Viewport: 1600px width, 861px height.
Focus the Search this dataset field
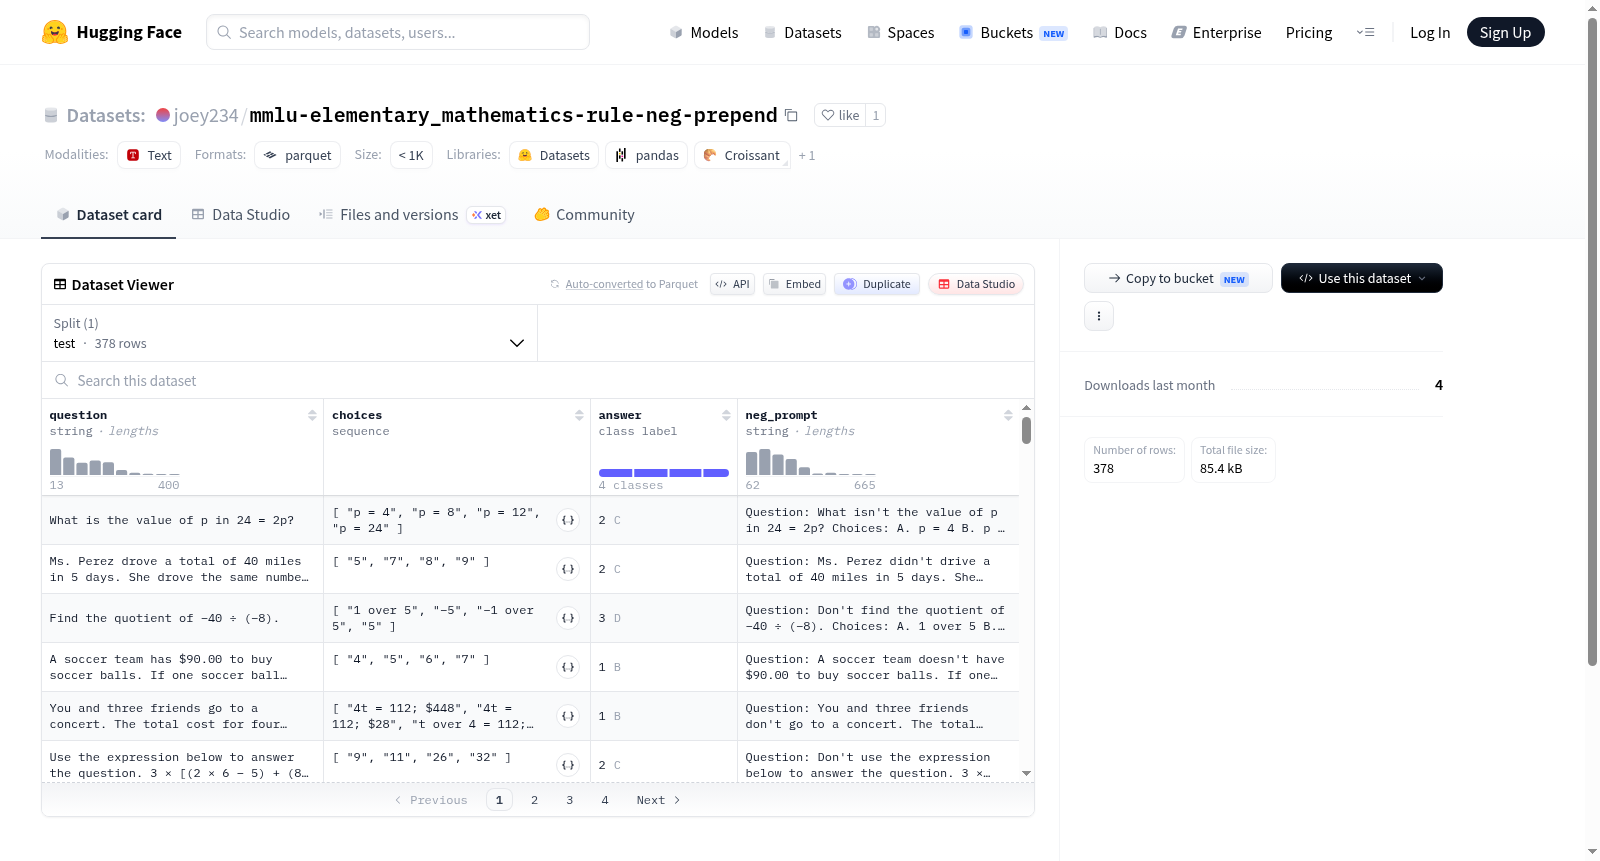pyautogui.click(x=538, y=381)
